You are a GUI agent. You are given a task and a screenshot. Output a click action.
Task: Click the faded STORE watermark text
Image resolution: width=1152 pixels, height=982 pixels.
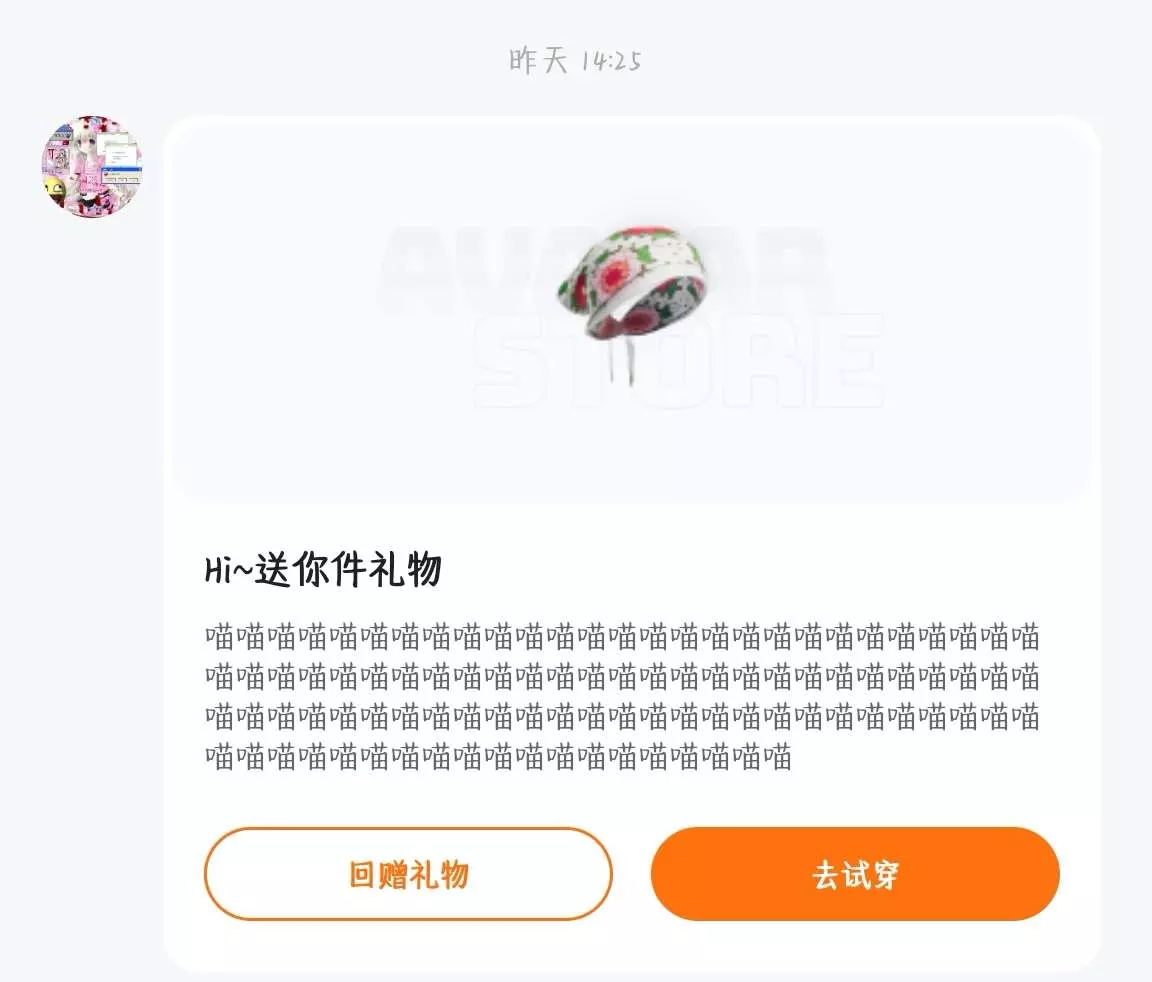click(x=677, y=361)
